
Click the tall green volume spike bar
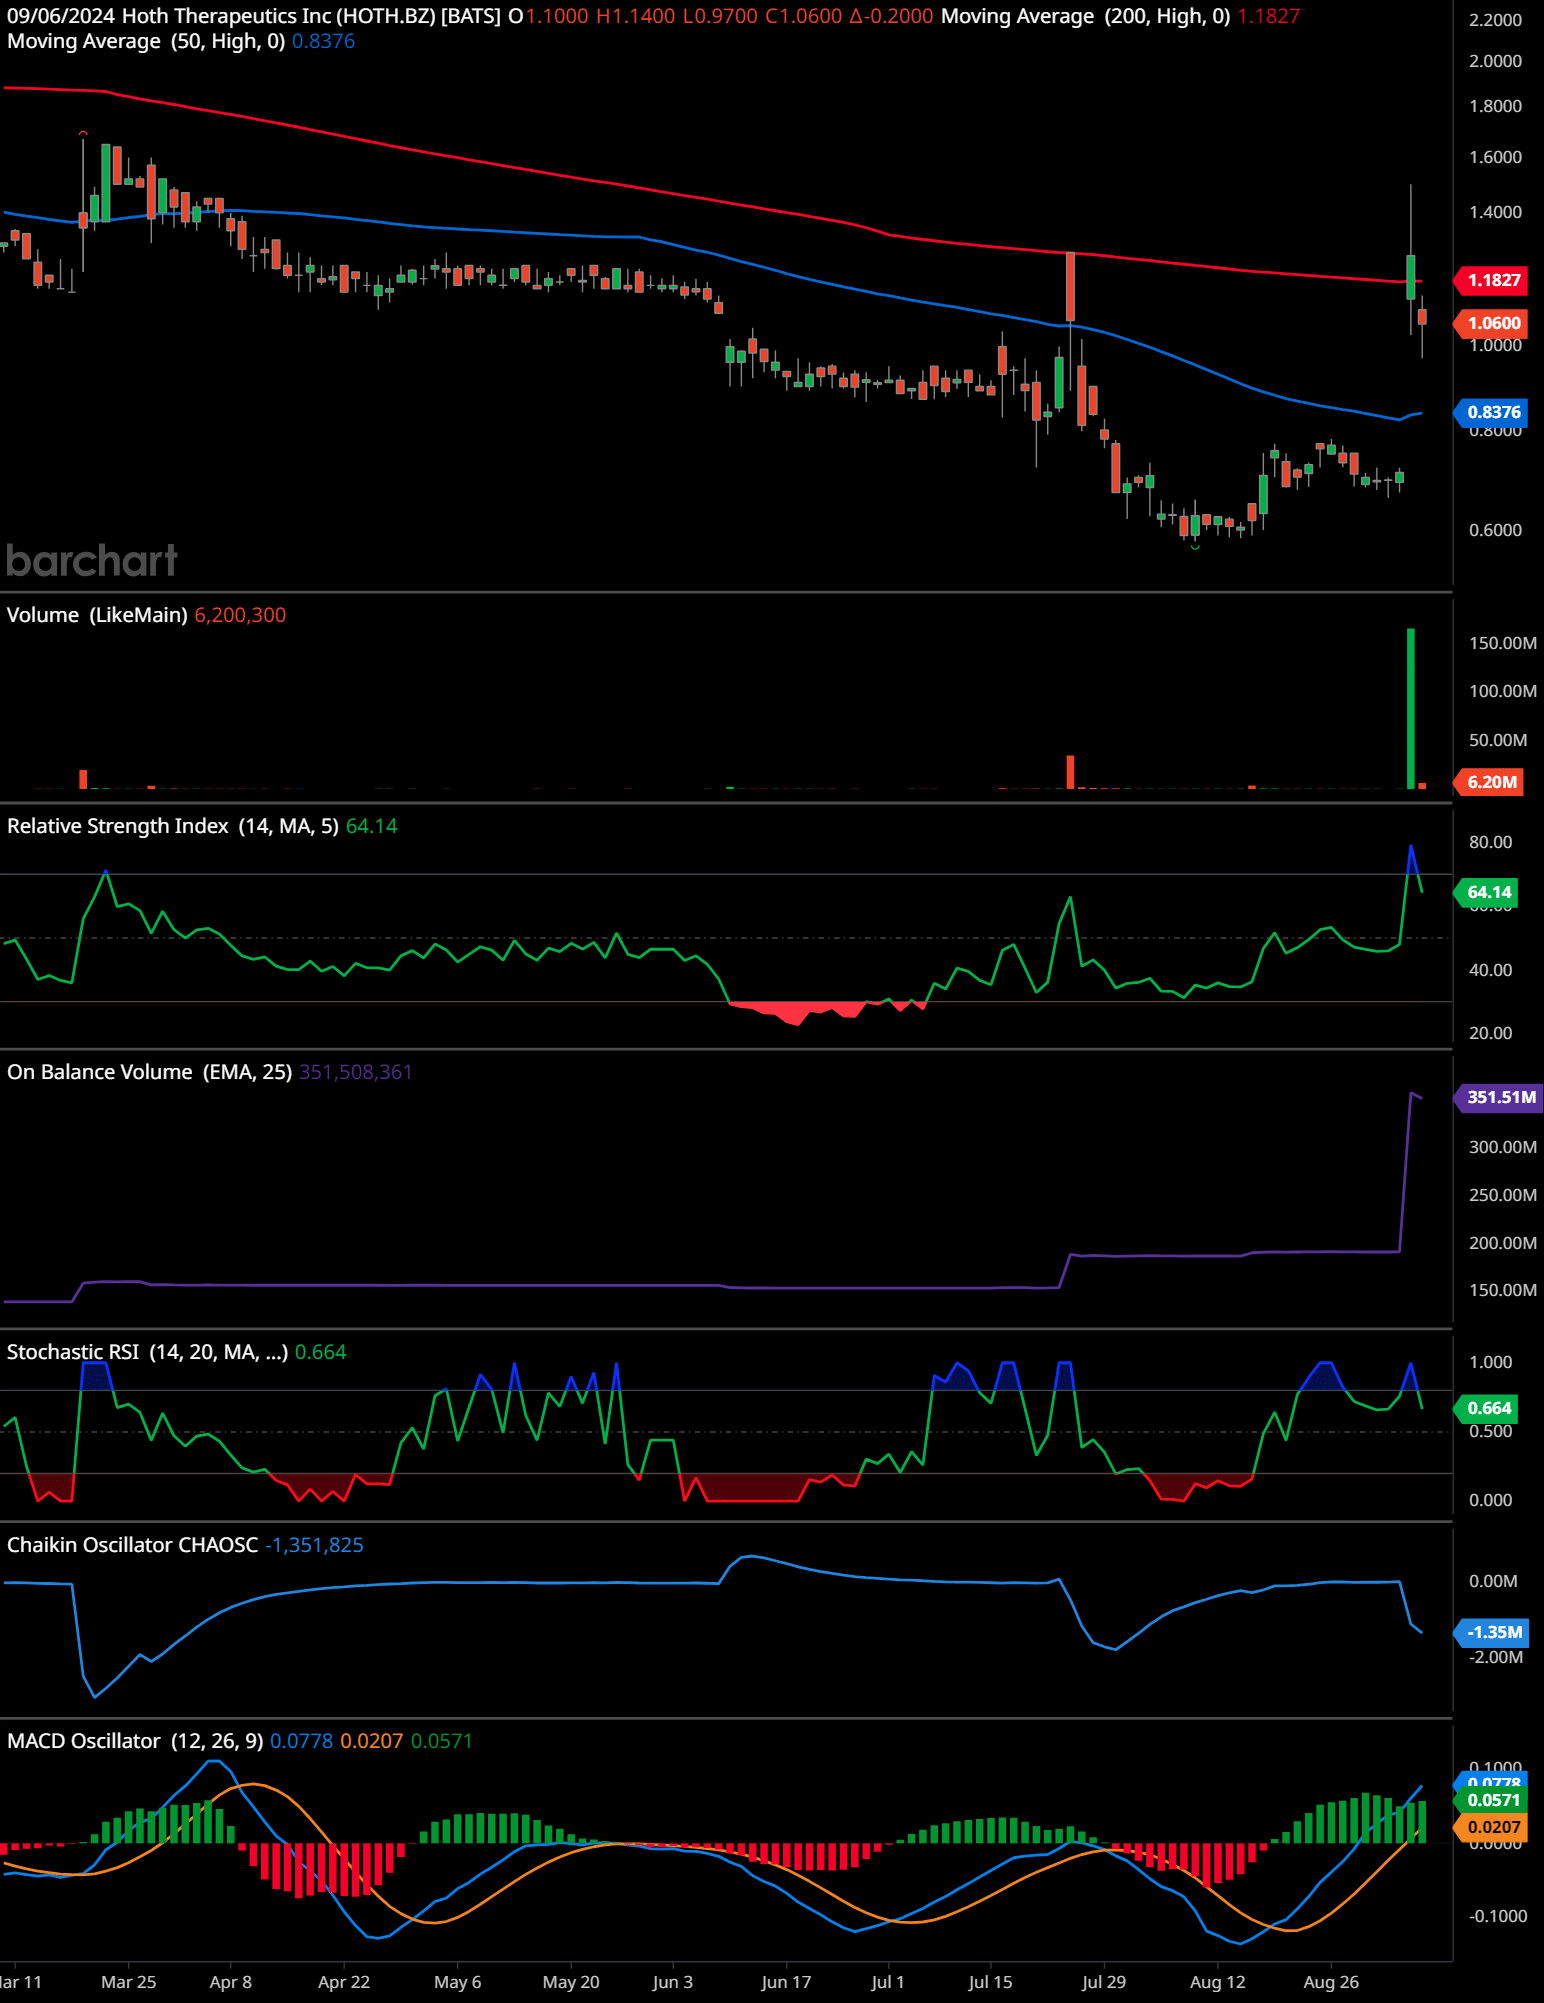[1411, 708]
